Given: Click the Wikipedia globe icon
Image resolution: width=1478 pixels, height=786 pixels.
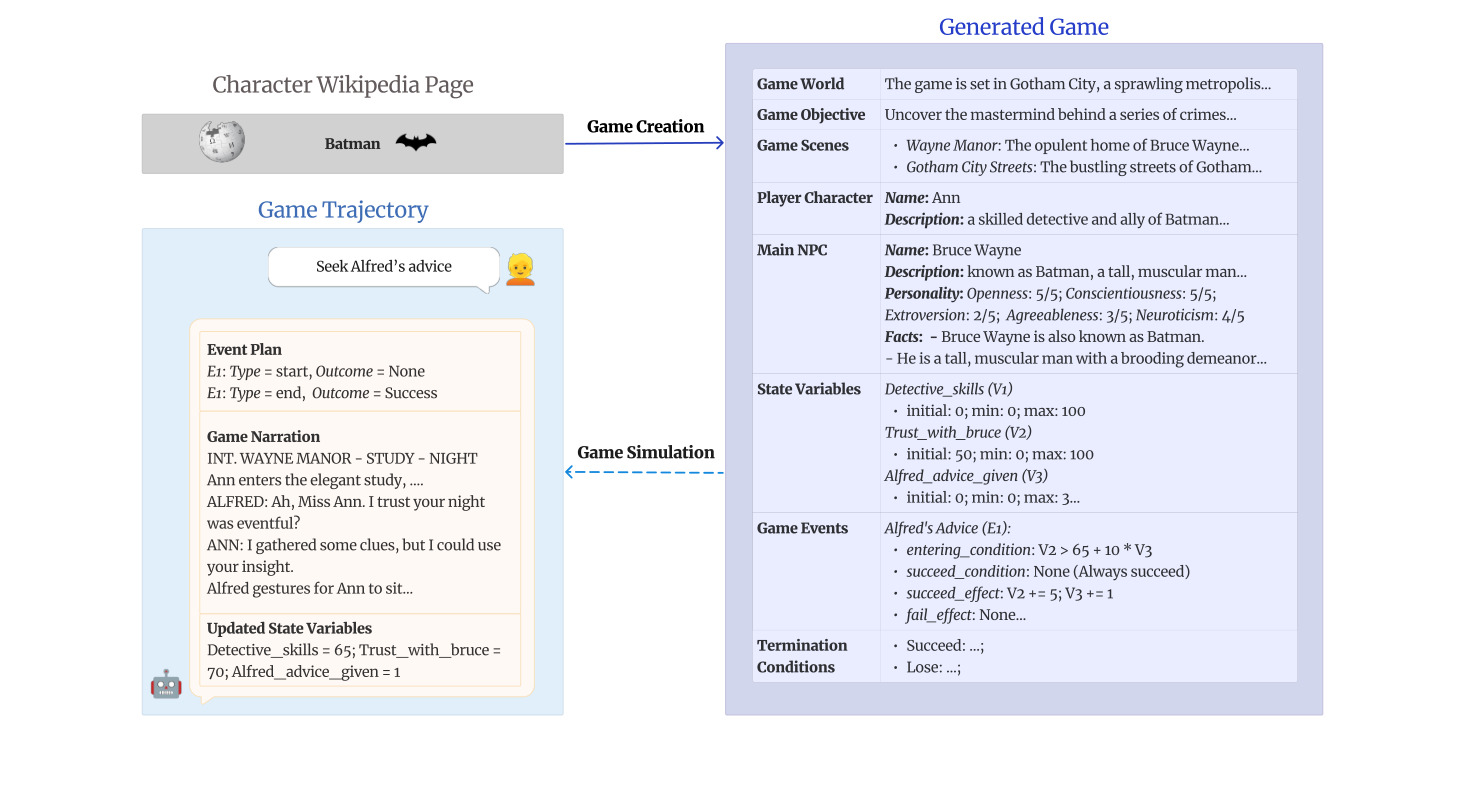Looking at the screenshot, I should 221,141.
